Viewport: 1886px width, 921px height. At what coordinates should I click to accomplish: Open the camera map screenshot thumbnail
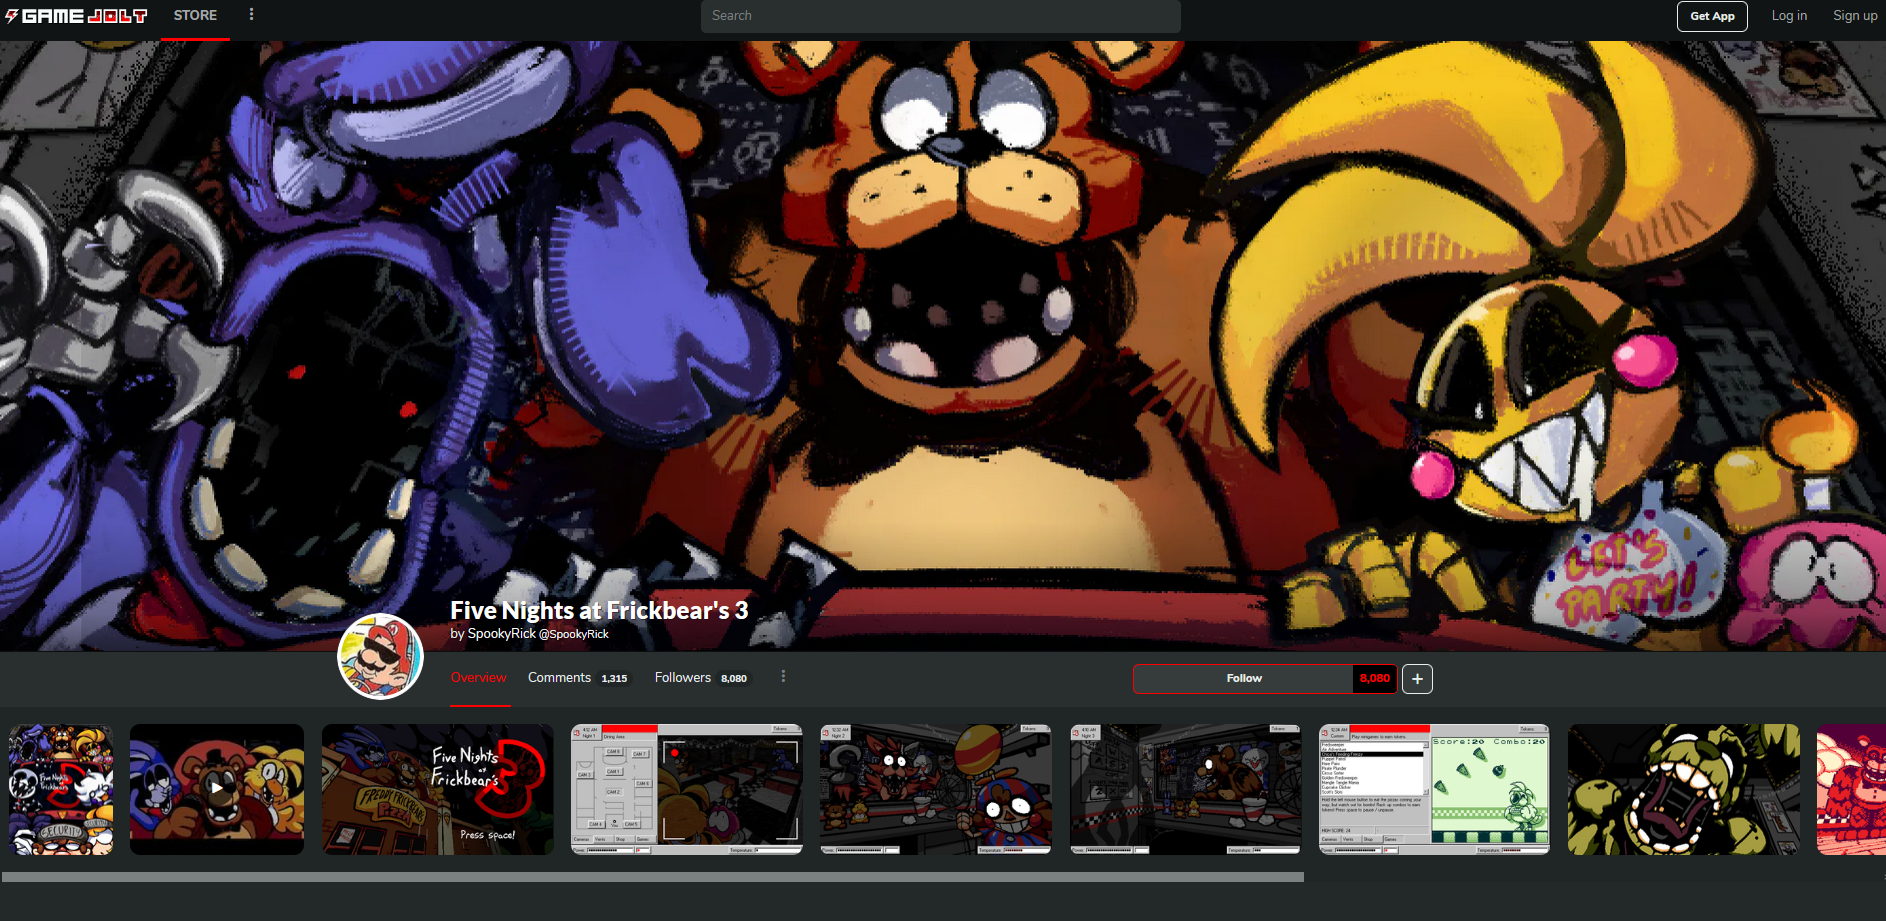pyautogui.click(x=687, y=789)
